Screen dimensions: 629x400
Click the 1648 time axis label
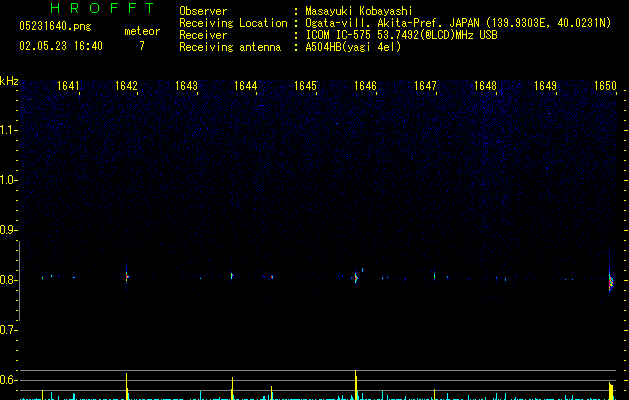pyautogui.click(x=485, y=86)
